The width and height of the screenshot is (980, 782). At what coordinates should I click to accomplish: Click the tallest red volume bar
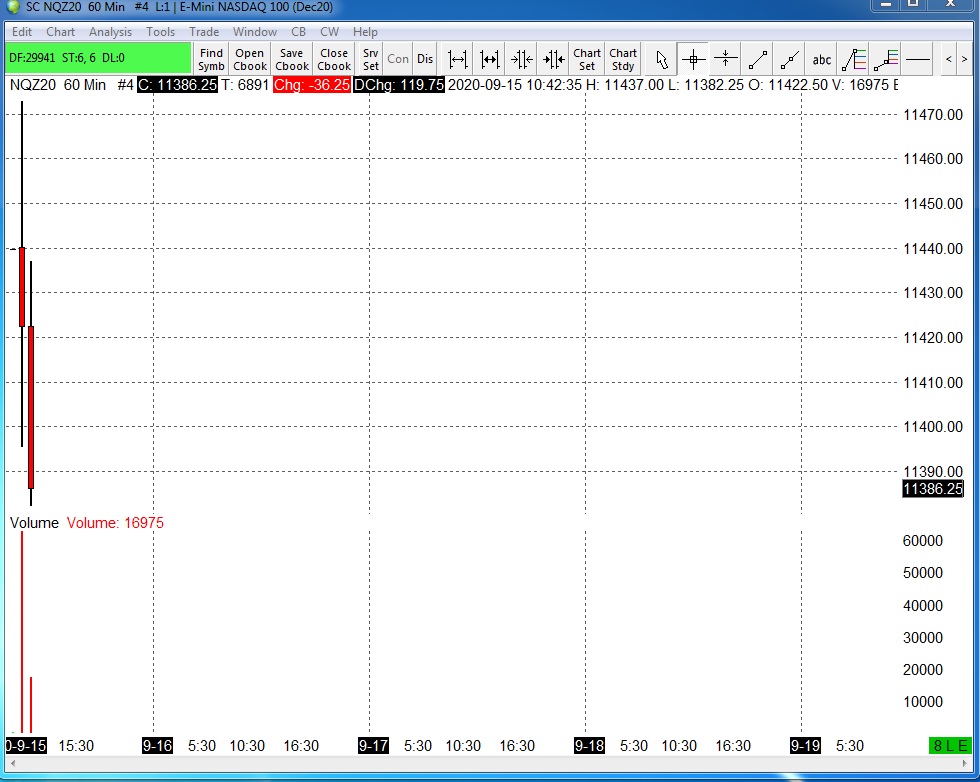click(22, 631)
